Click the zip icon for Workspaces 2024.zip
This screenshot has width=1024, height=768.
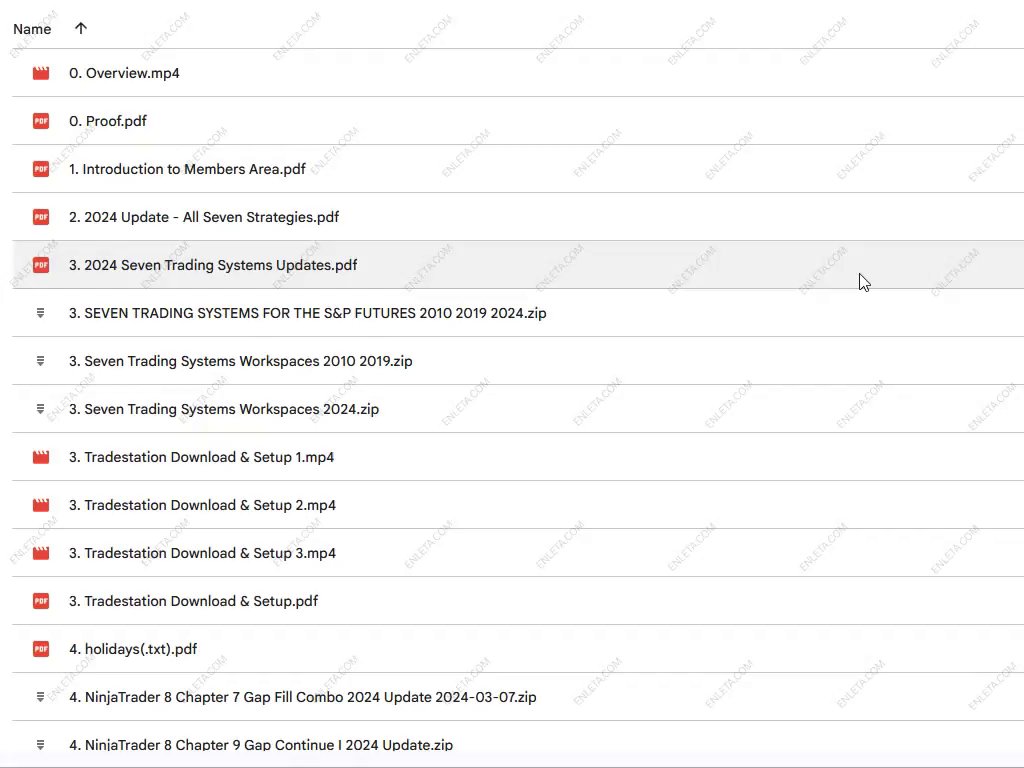click(41, 409)
